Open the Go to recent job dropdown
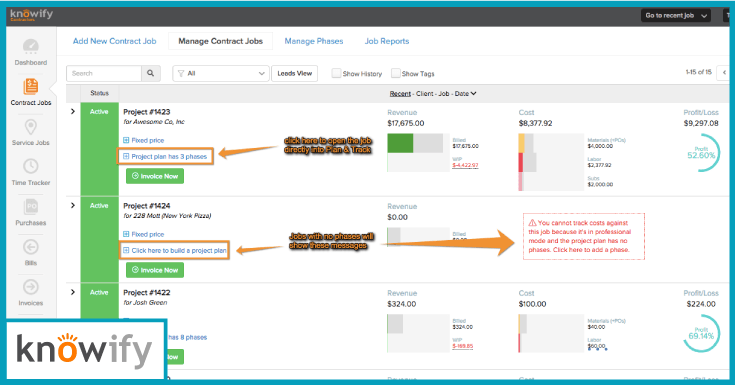This screenshot has height=385, width=735. (675, 15)
